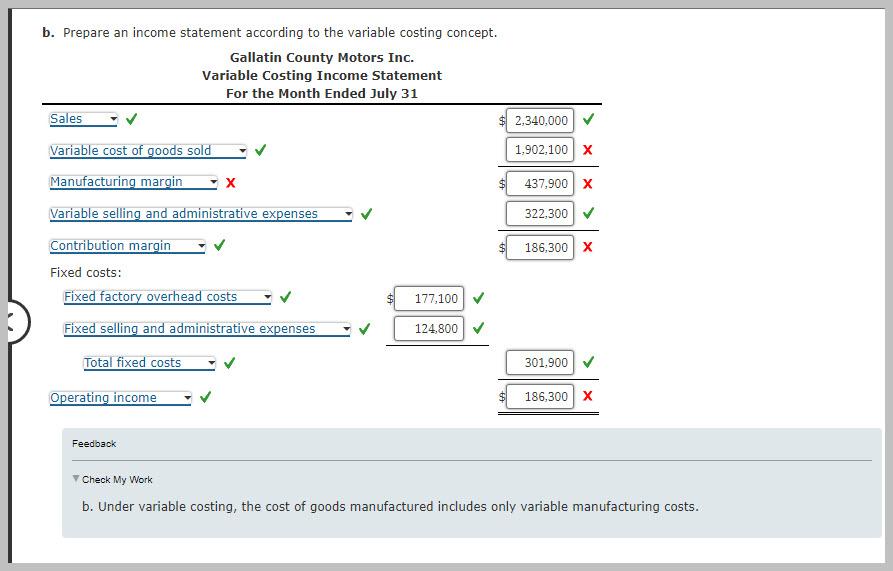The width and height of the screenshot is (893, 571).
Task: Click the 124,800 amount field
Action: [x=429, y=328]
